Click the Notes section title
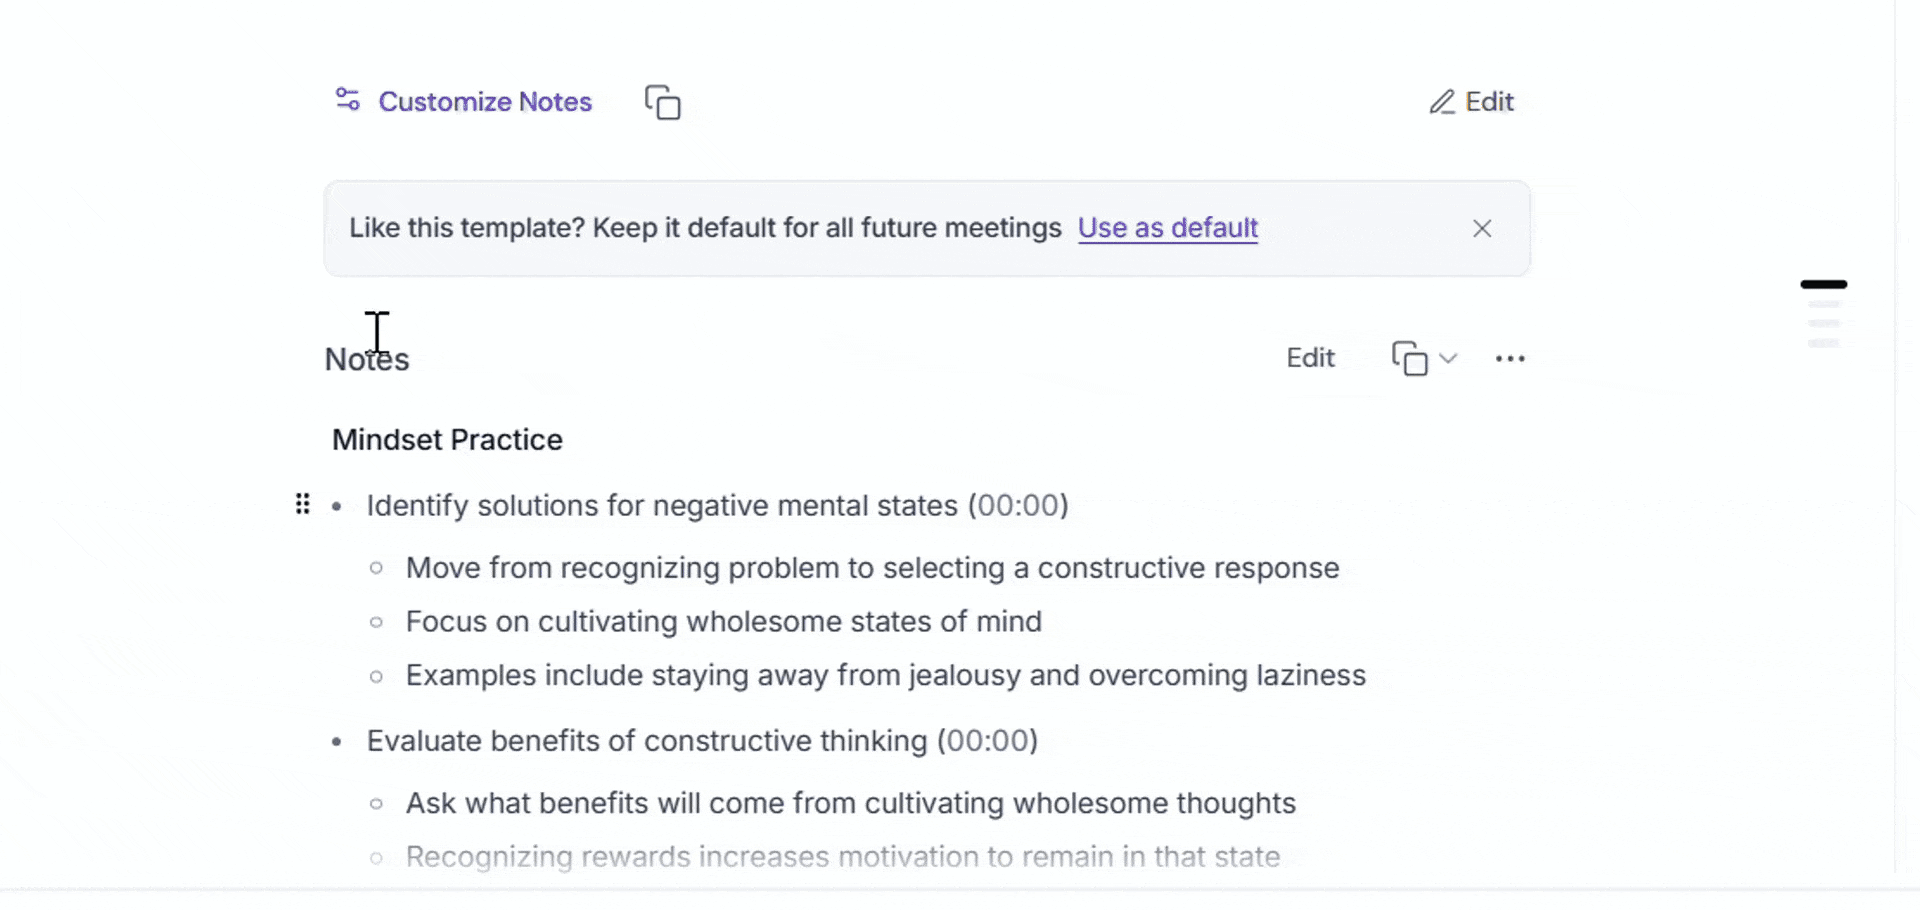Screen dimensions: 1920x910 click(x=367, y=360)
